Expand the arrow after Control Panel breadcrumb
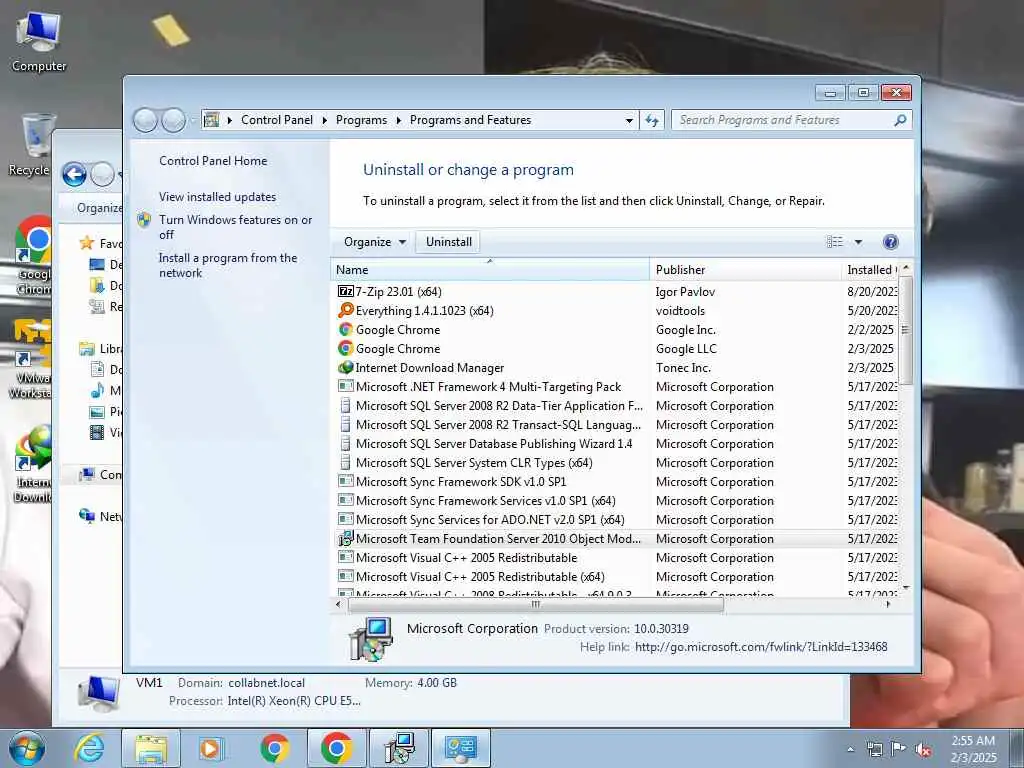This screenshot has height=768, width=1024. [325, 120]
